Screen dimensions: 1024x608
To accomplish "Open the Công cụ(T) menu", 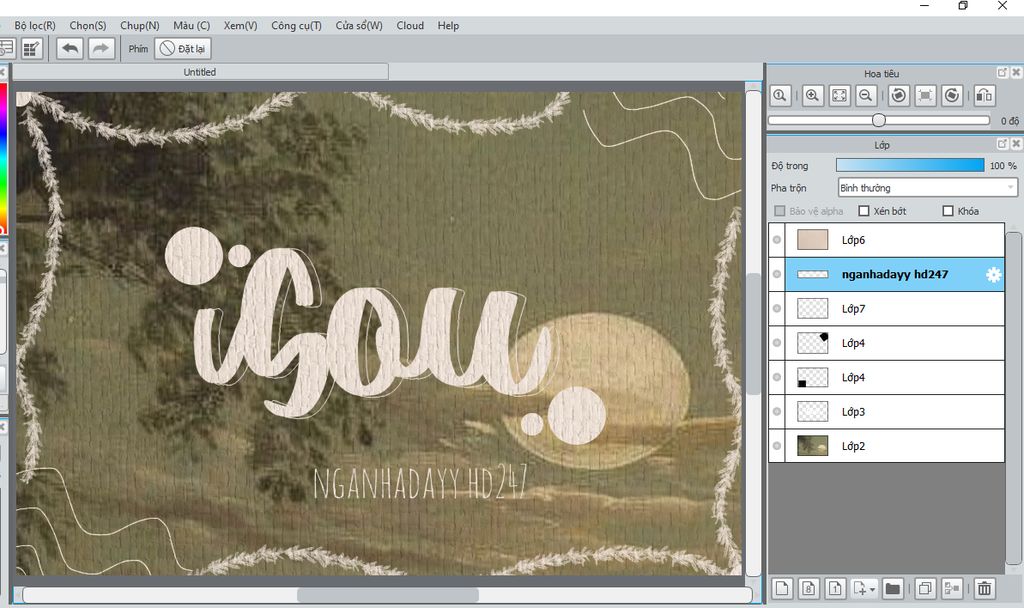I will (296, 25).
